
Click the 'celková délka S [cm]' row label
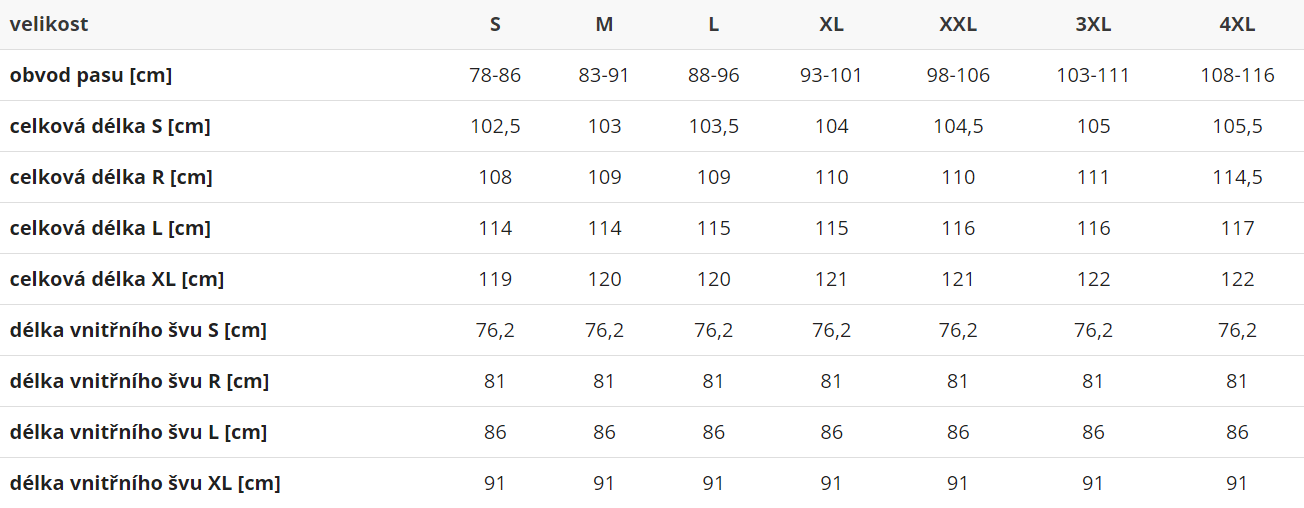[110, 126]
